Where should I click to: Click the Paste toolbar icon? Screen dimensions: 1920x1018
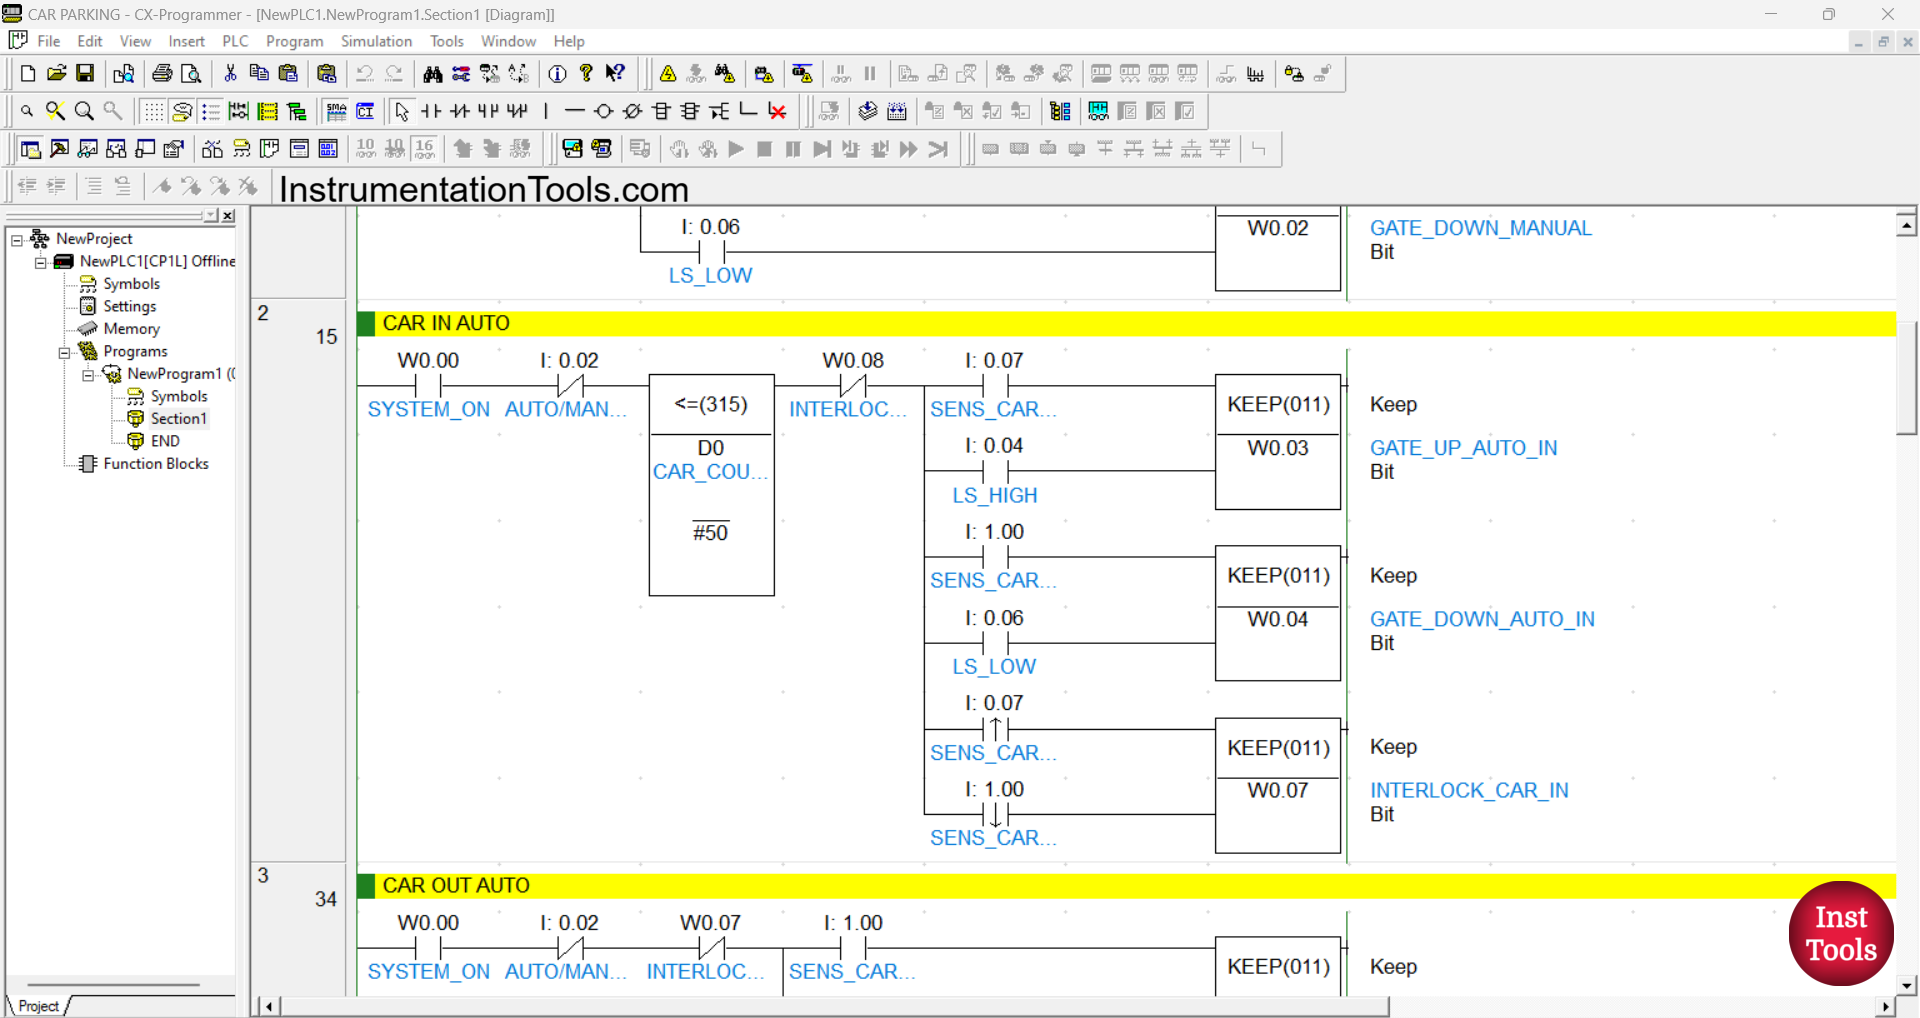coord(287,73)
